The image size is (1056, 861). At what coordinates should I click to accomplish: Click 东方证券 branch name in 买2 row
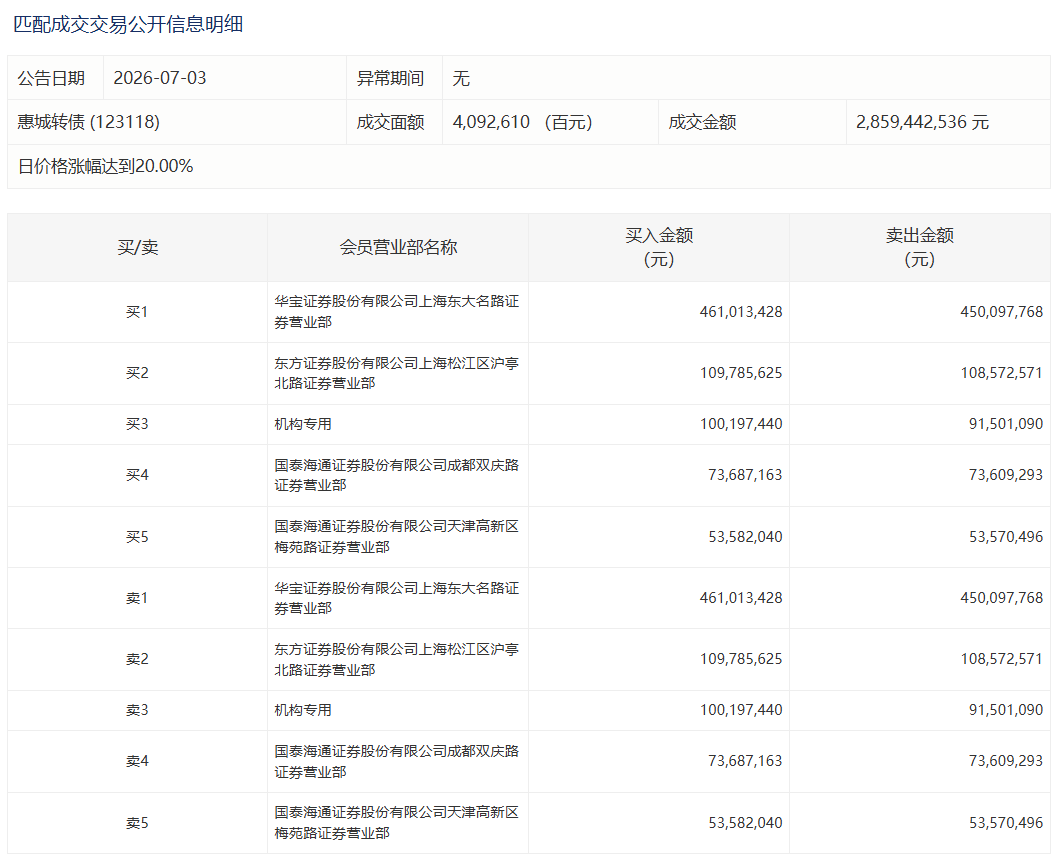click(397, 373)
